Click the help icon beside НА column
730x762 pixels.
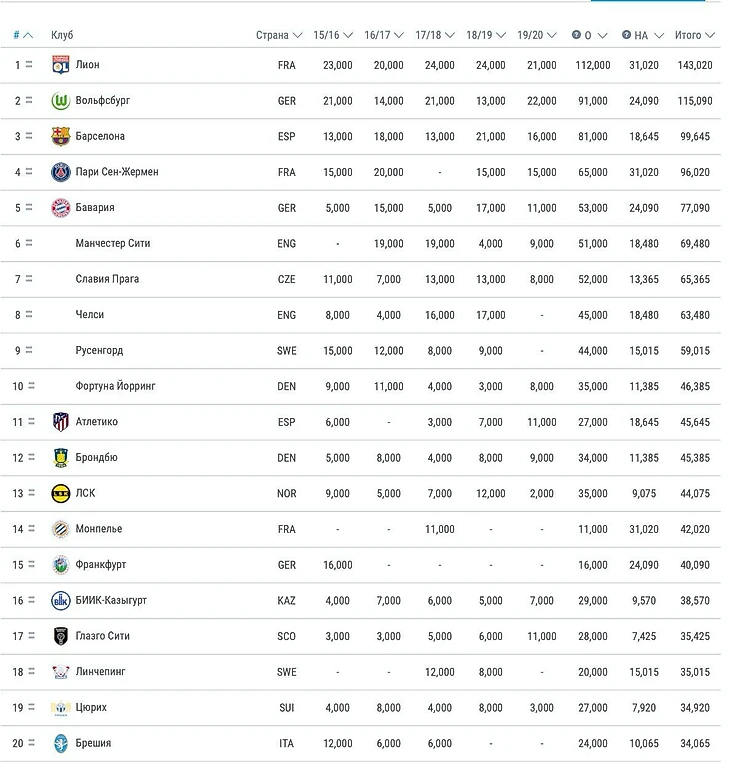tap(626, 35)
